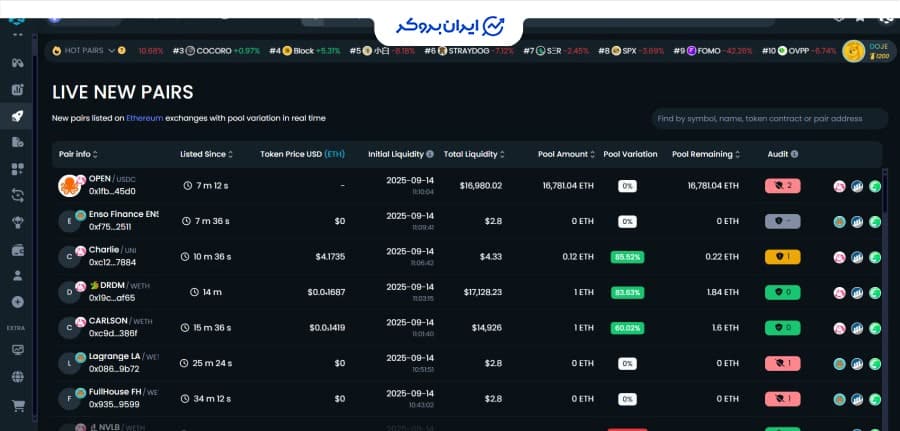
Task: Open chart icon for the OPEN/USDC row
Action: pos(857,186)
